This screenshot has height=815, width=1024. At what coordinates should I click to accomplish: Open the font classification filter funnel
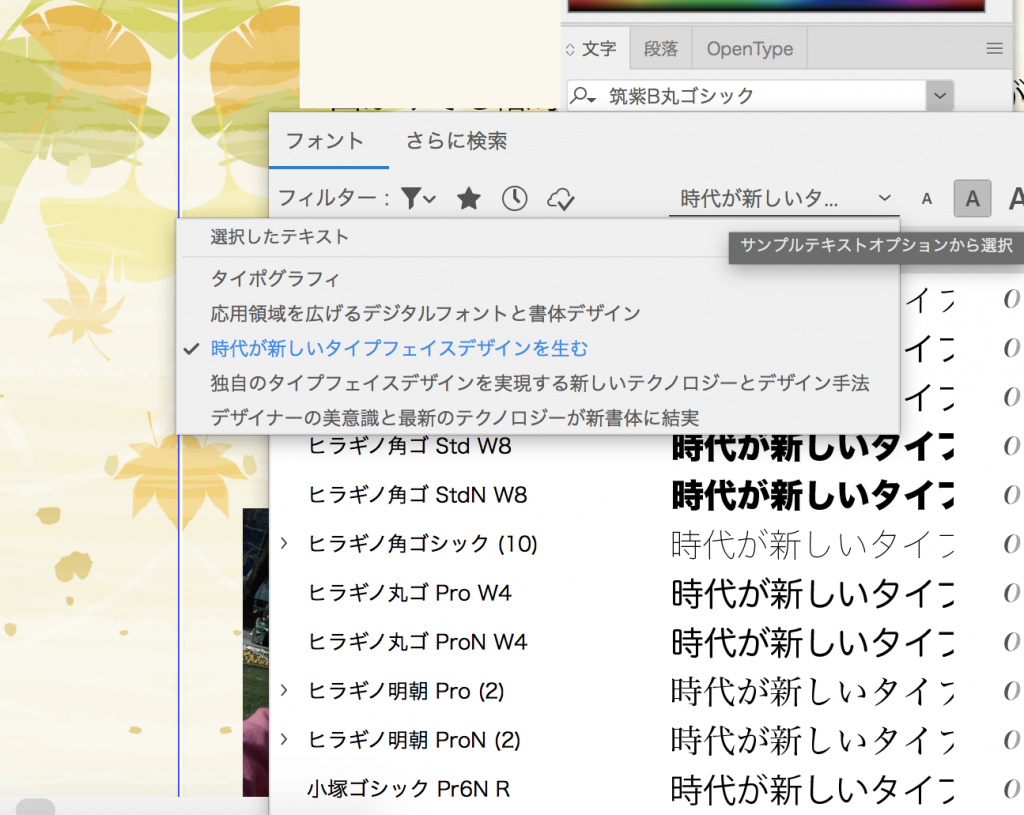[418, 199]
